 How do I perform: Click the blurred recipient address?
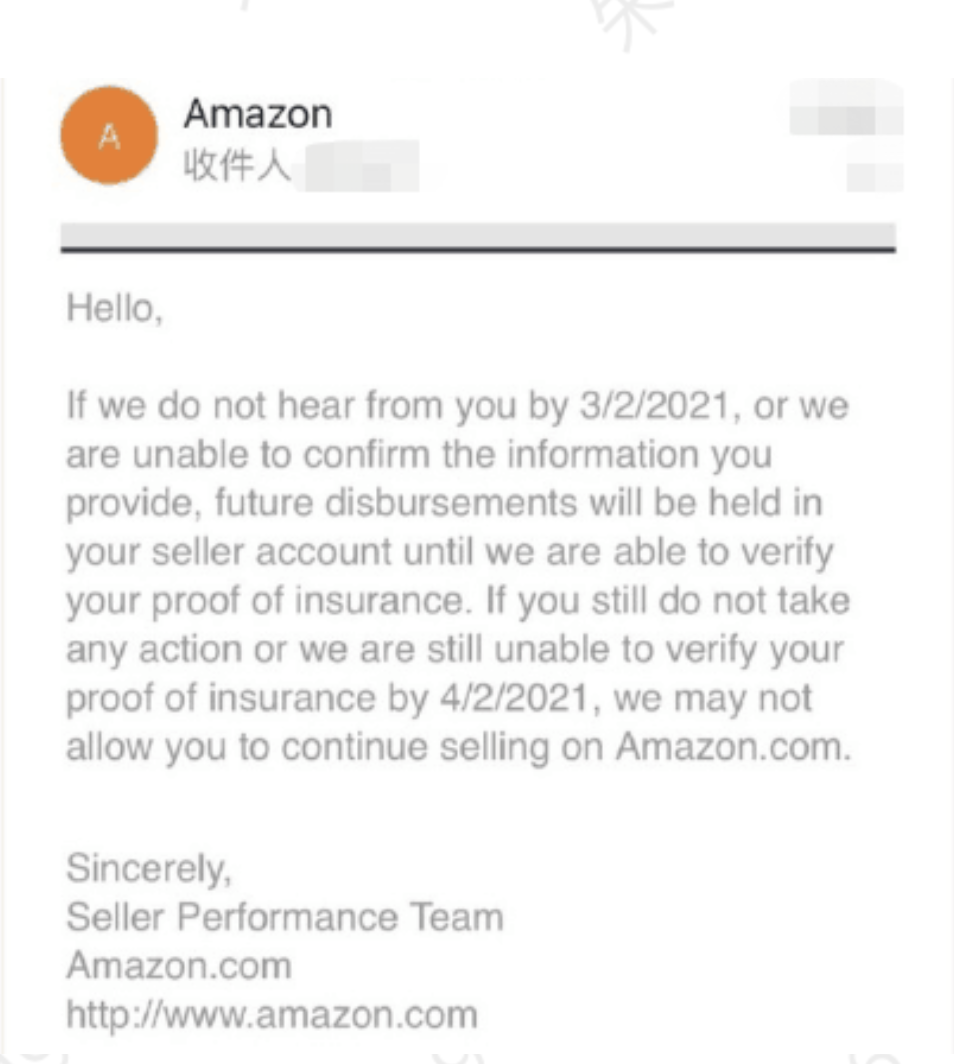(362, 166)
